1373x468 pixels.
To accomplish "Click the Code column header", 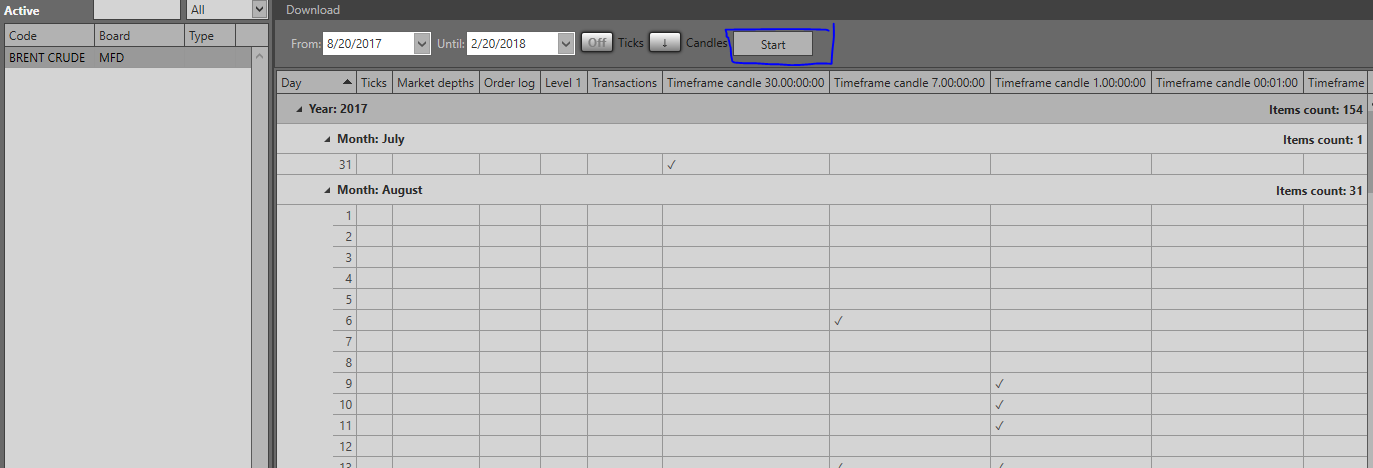I will tap(50, 36).
